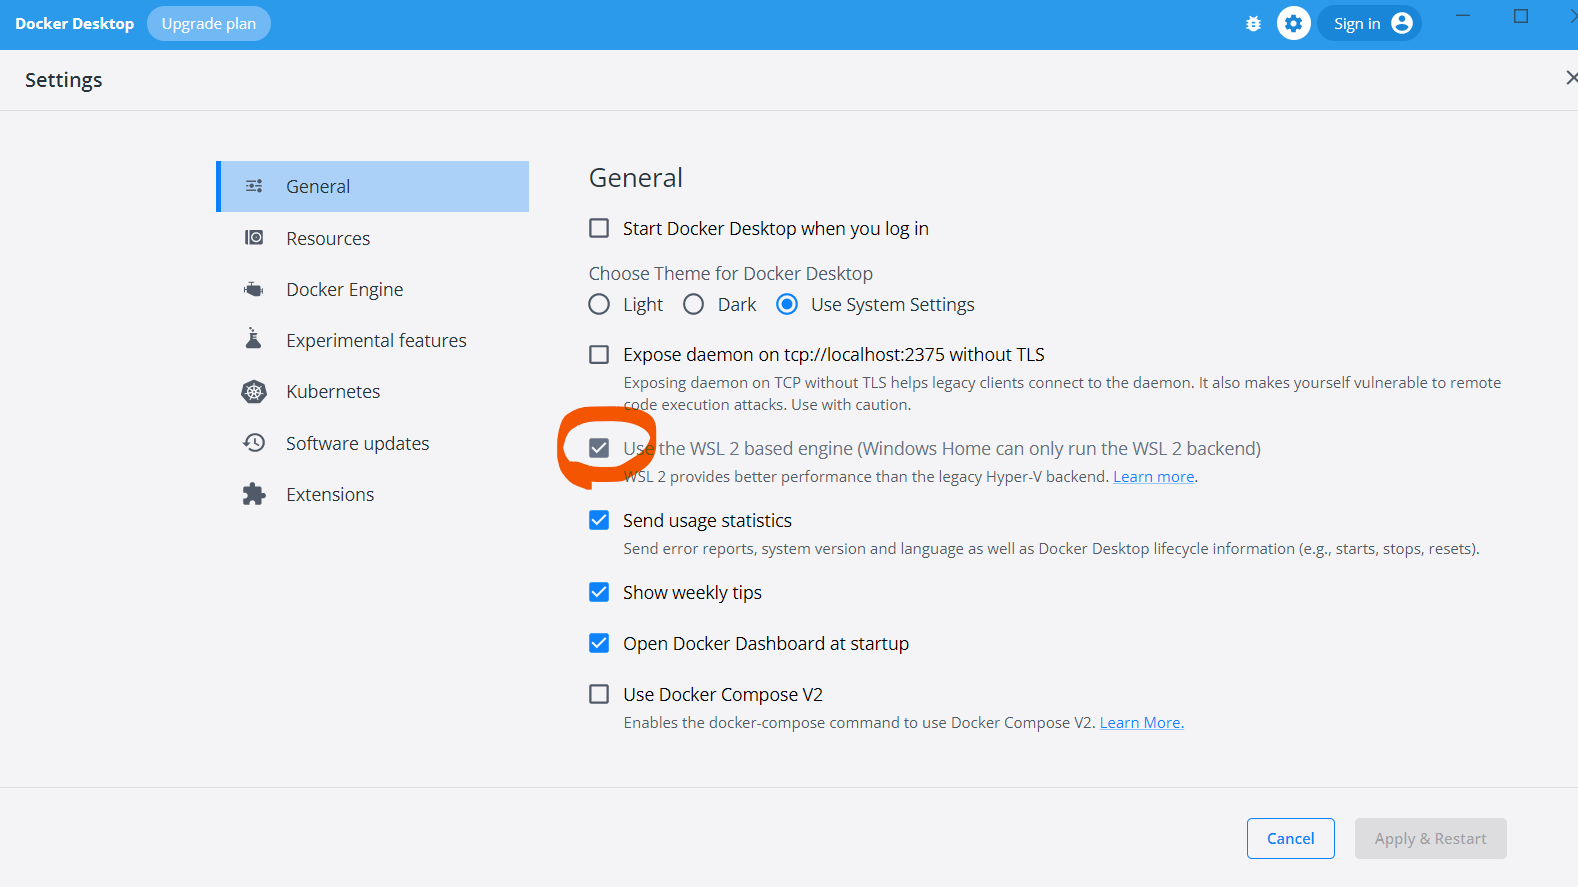Select the Dark theme radio button
The height and width of the screenshot is (887, 1578).
[693, 304]
